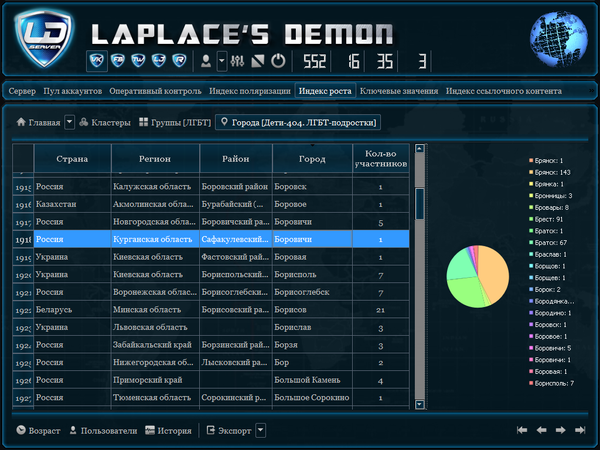This screenshot has height=450, width=600.
Task: Open the История history view
Action: [168, 430]
